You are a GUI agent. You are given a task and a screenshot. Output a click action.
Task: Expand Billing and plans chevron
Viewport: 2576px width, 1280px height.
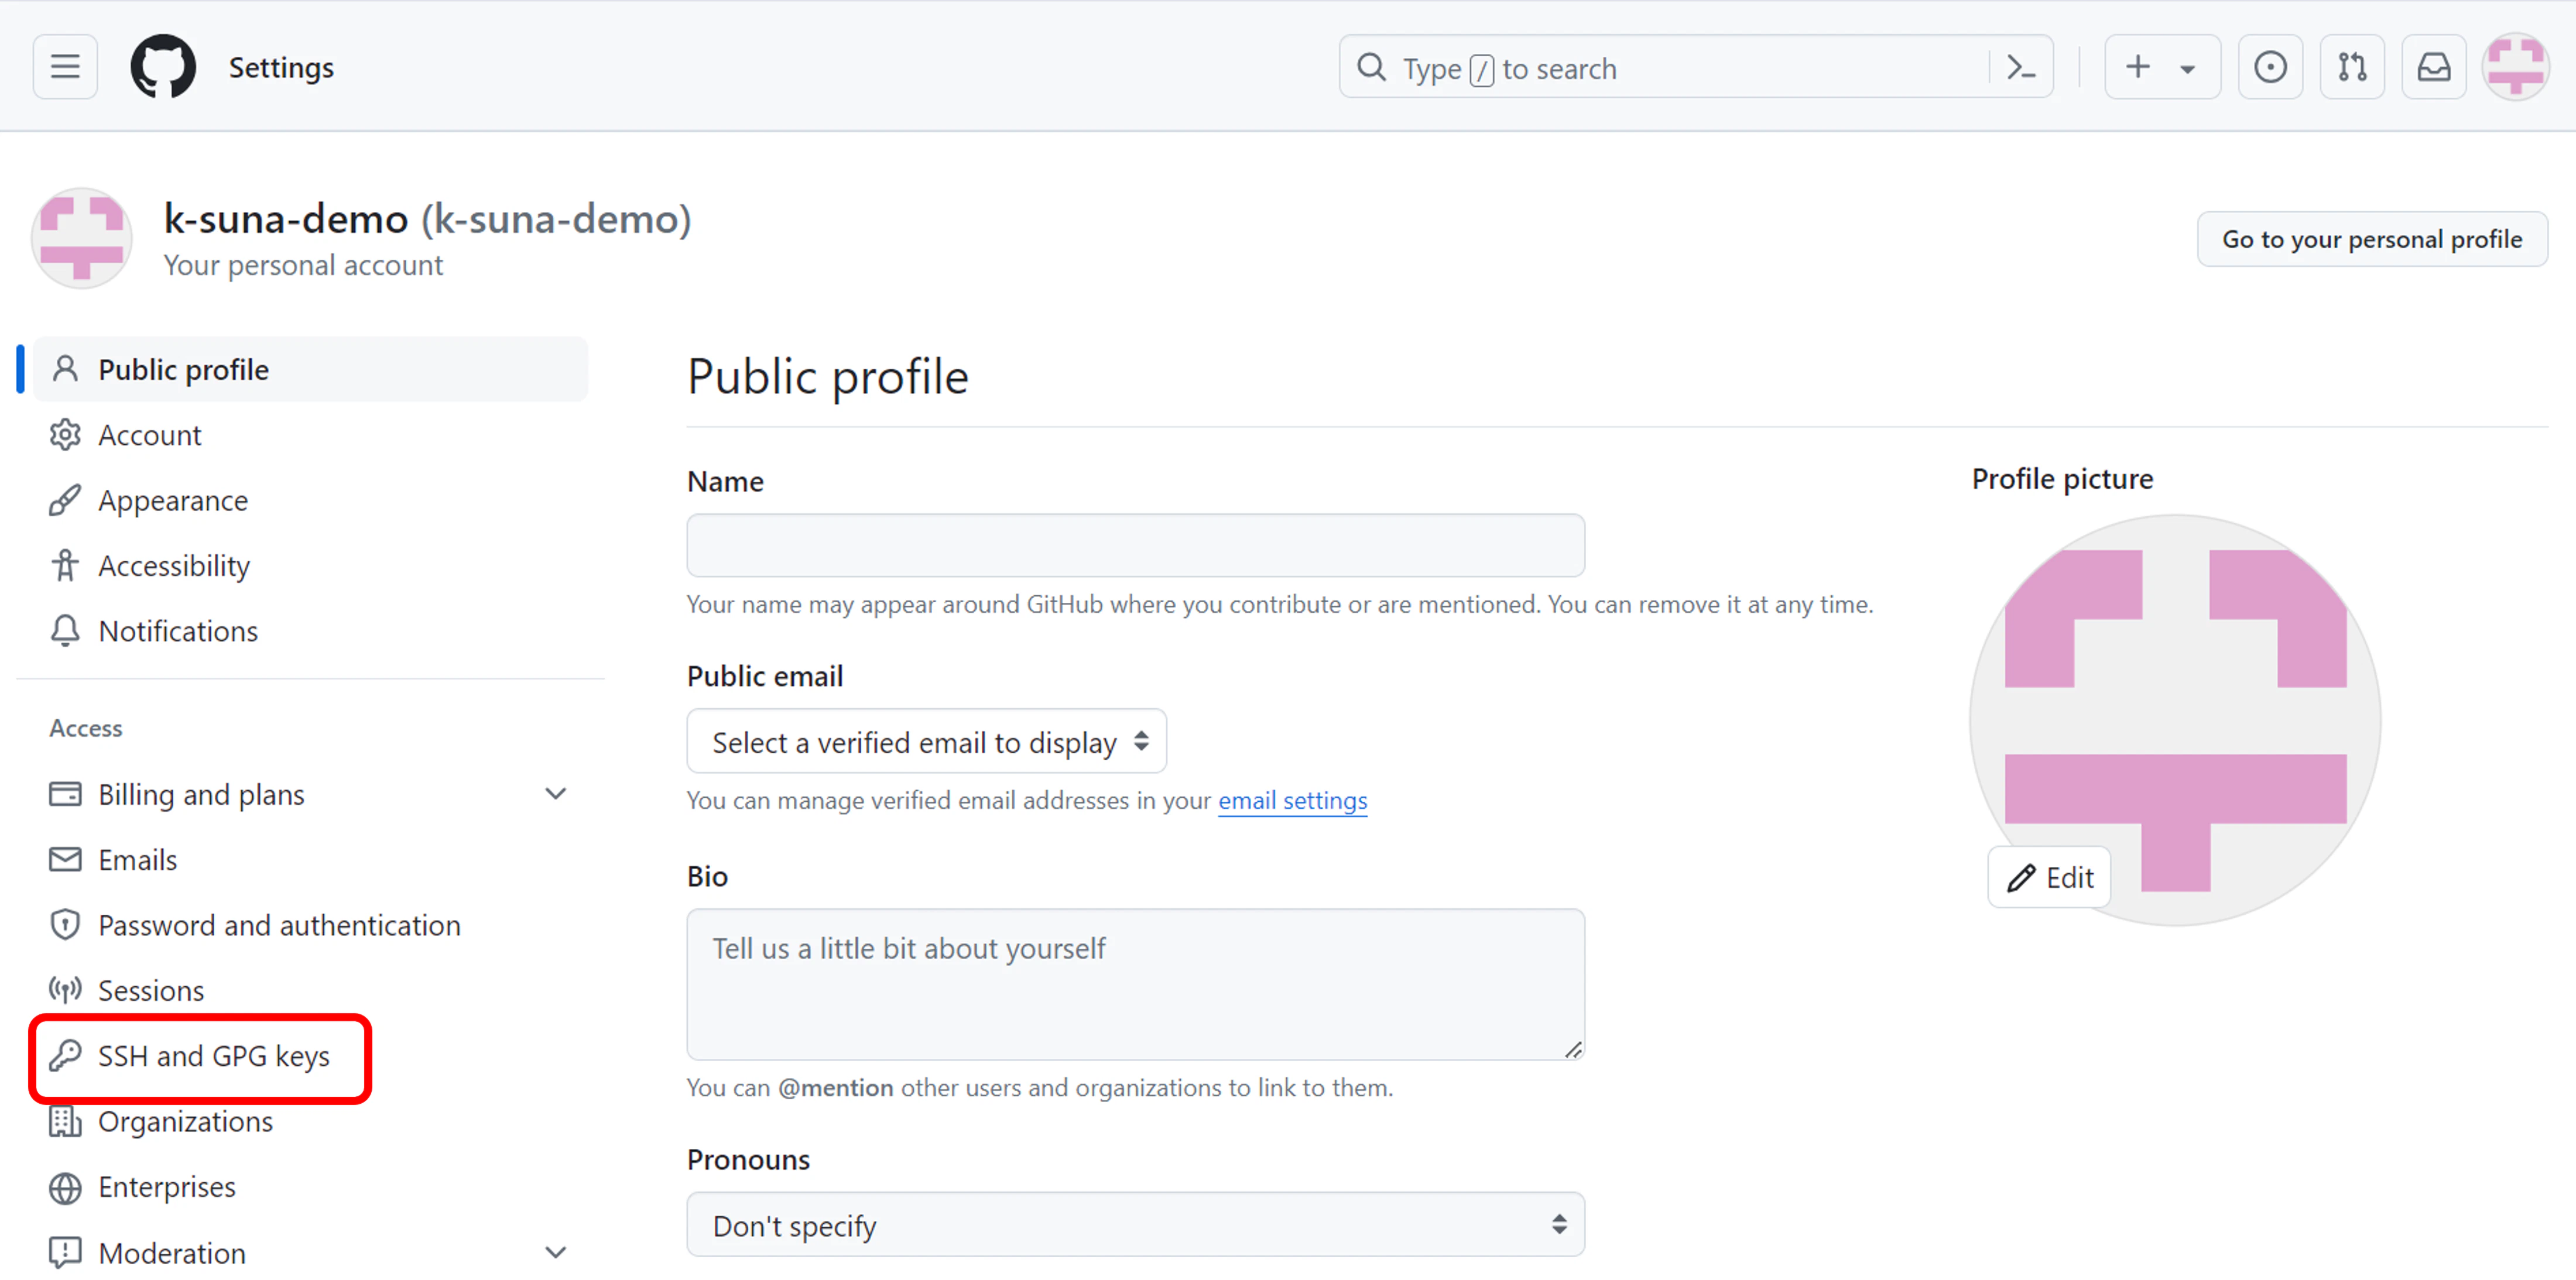click(556, 794)
